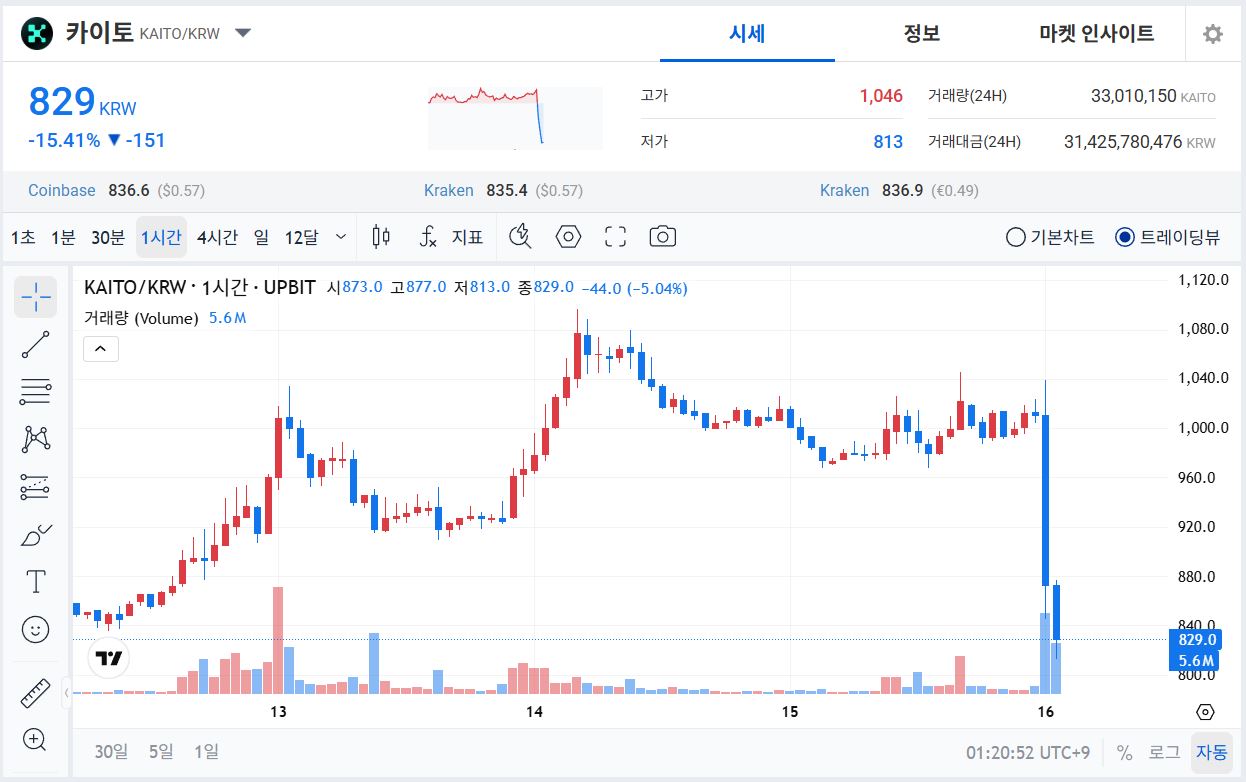
Task: Enter fullscreen chart mode
Action: (614, 236)
